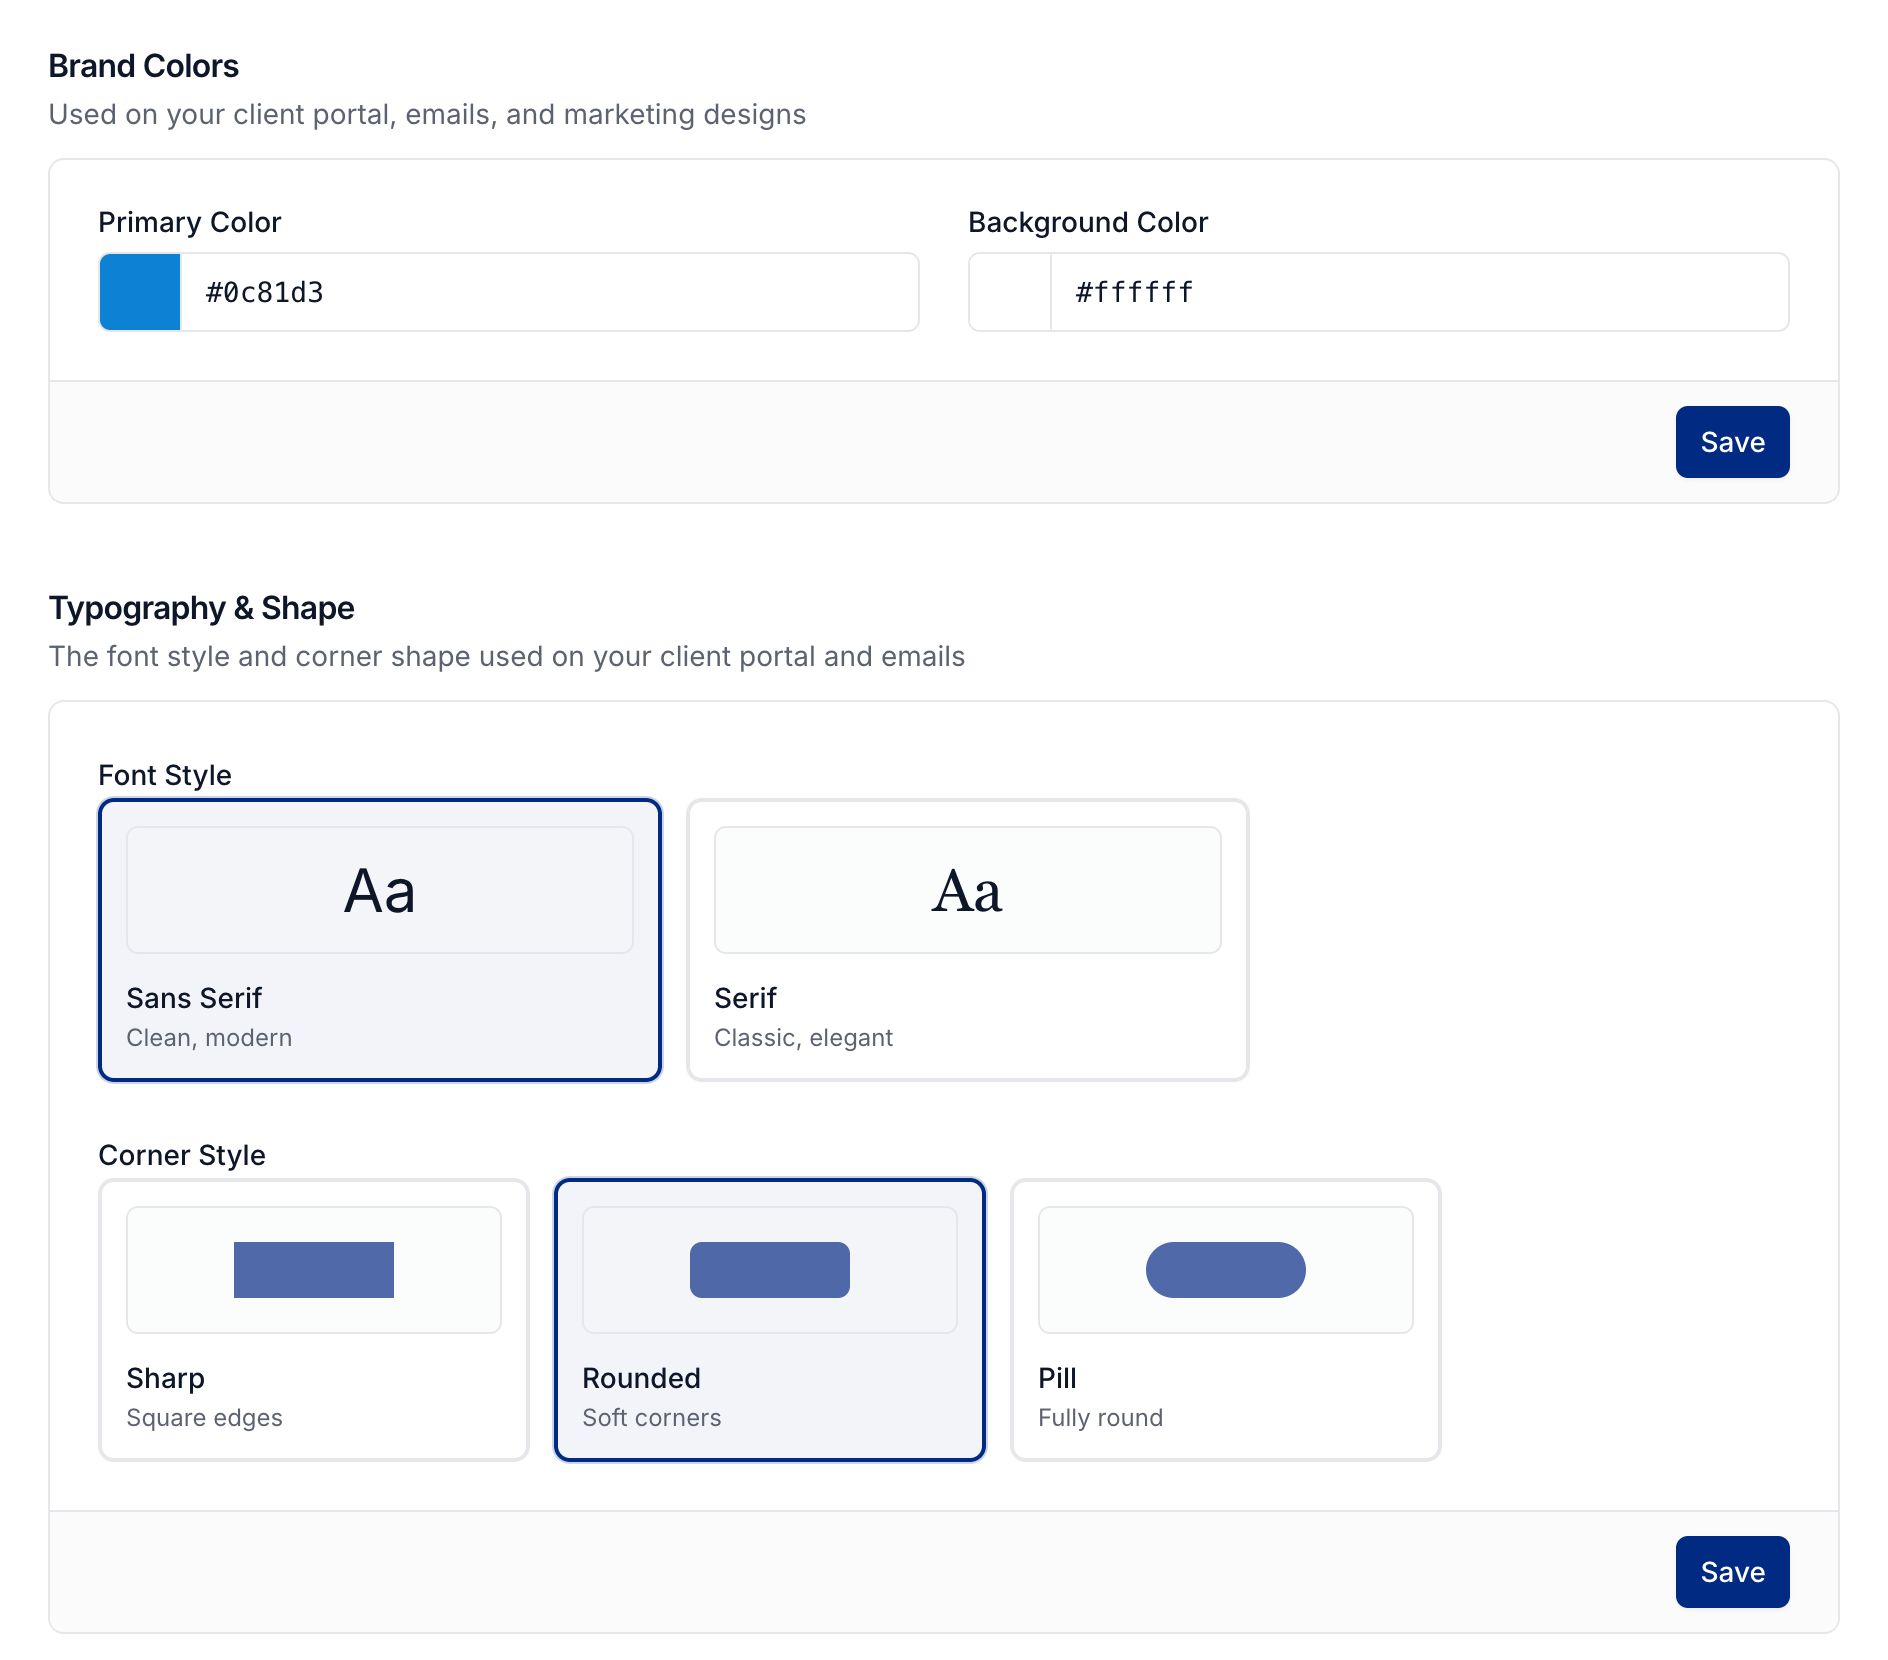Viewport: 1888px width, 1660px height.
Task: Click the soft-corner rounded shape preview
Action: pyautogui.click(x=770, y=1270)
